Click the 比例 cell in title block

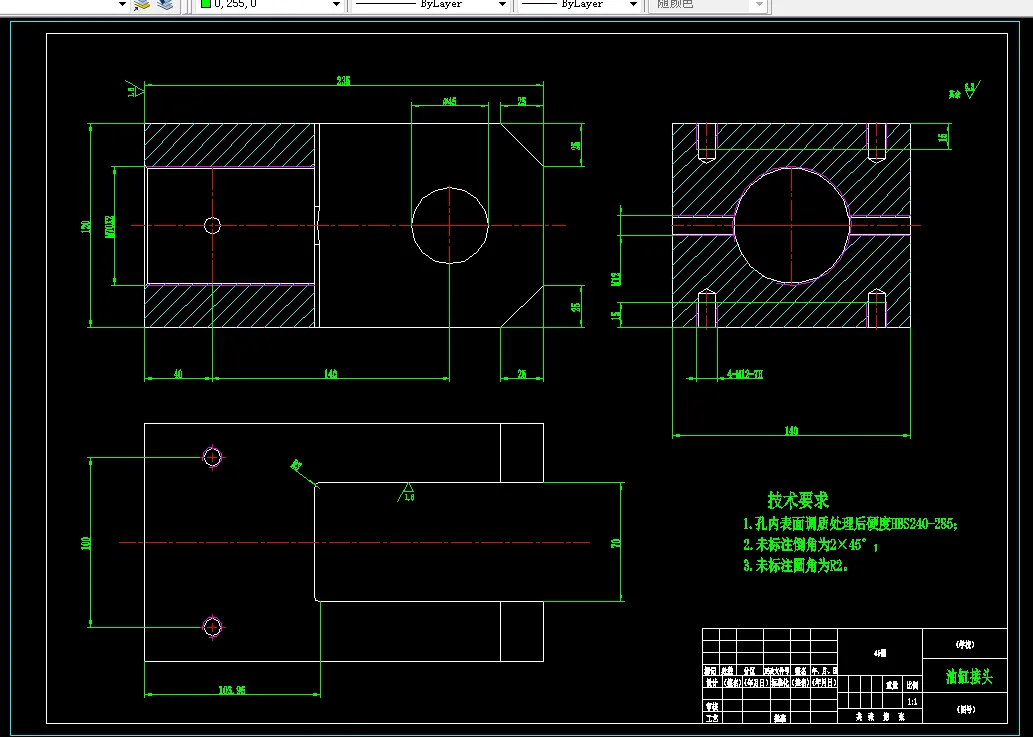click(912, 685)
